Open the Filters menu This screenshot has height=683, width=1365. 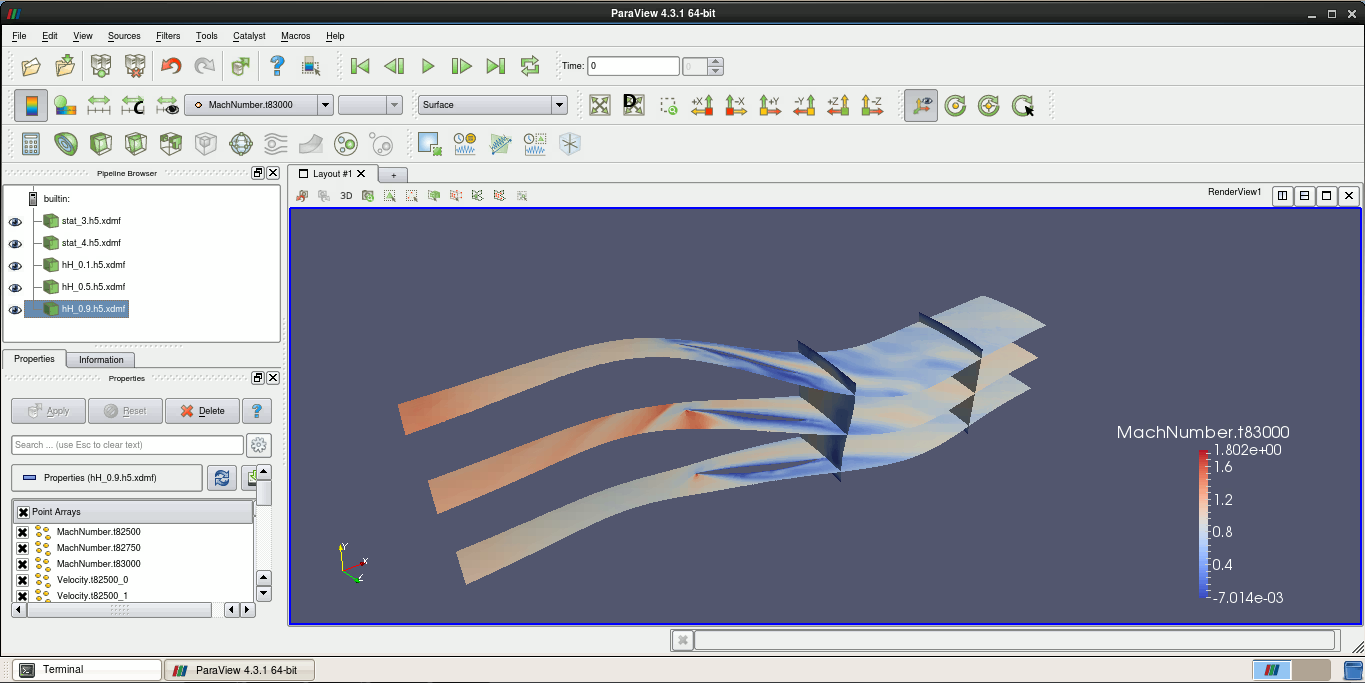(168, 36)
